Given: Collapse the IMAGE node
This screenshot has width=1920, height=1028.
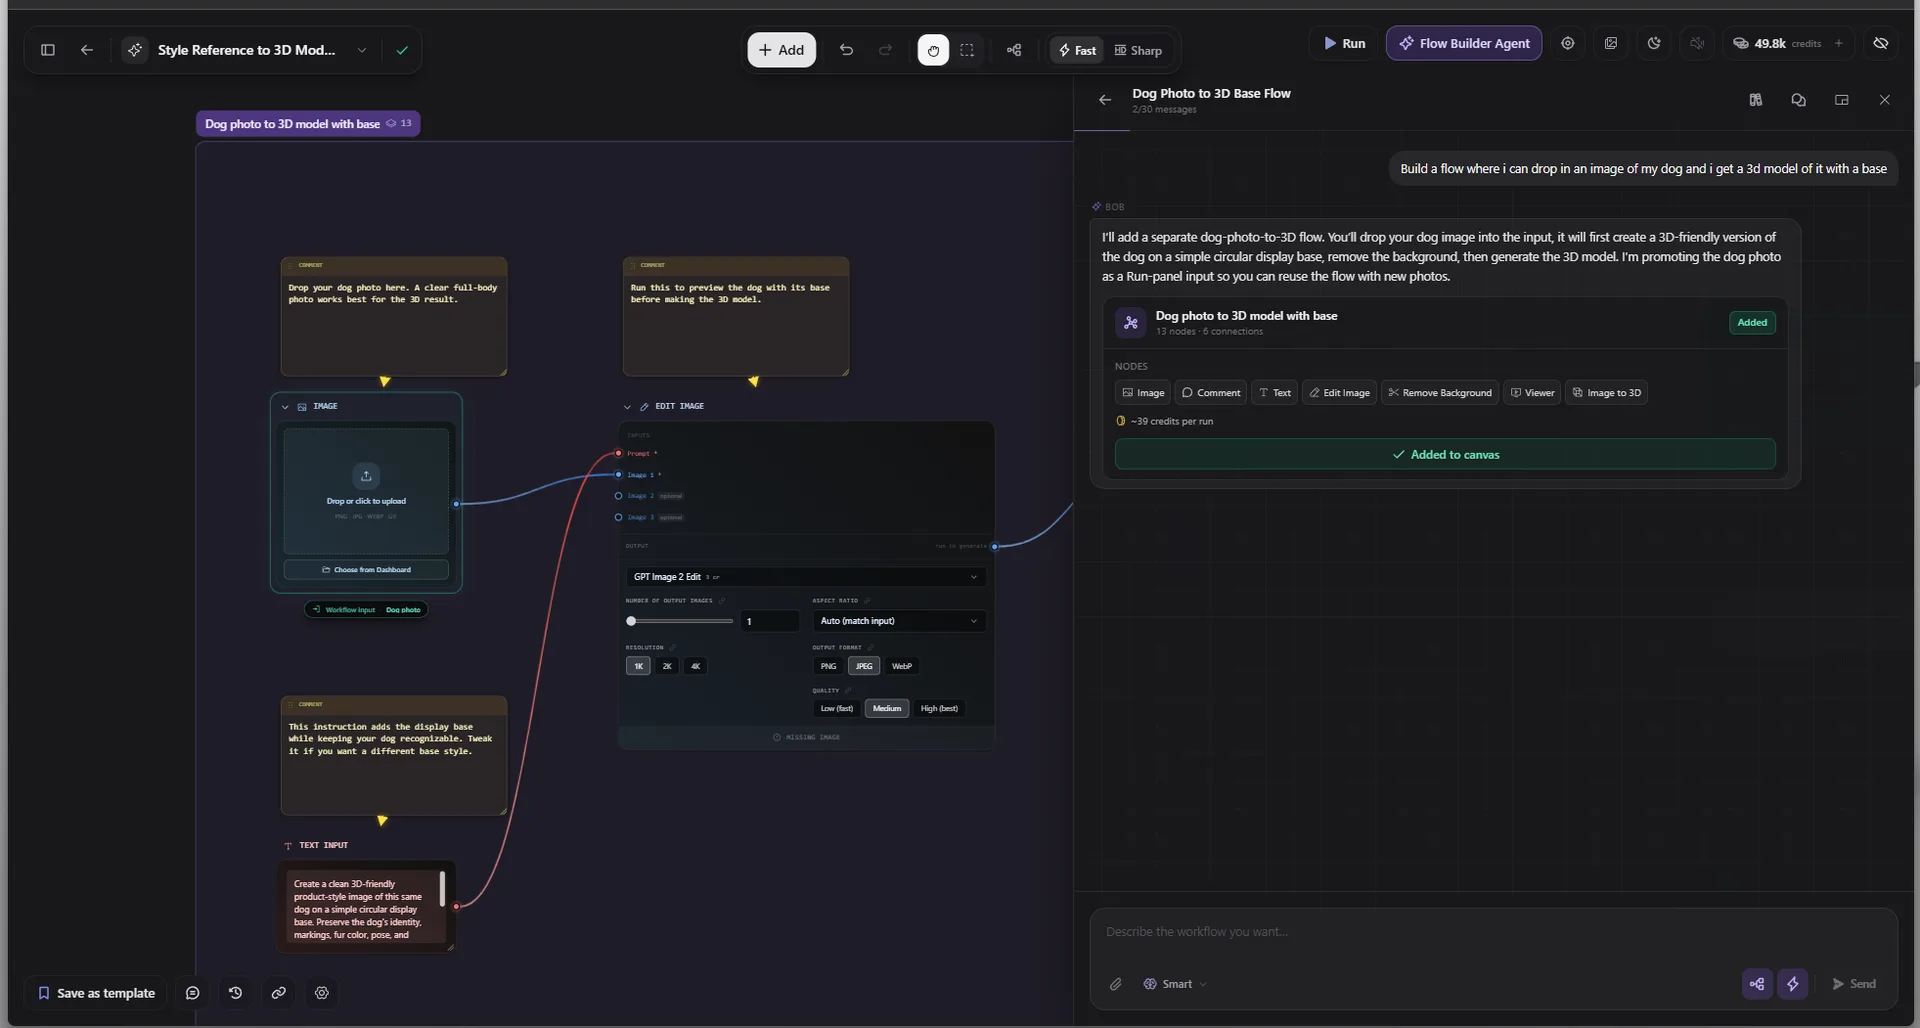Looking at the screenshot, I should pos(285,407).
